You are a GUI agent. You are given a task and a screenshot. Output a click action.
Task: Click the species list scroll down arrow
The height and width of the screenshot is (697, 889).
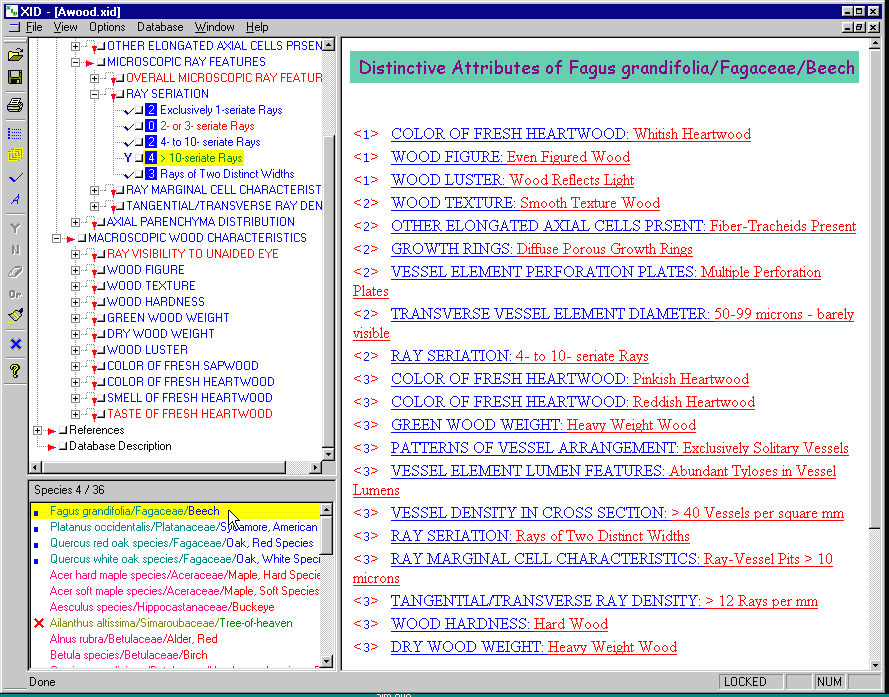(327, 661)
